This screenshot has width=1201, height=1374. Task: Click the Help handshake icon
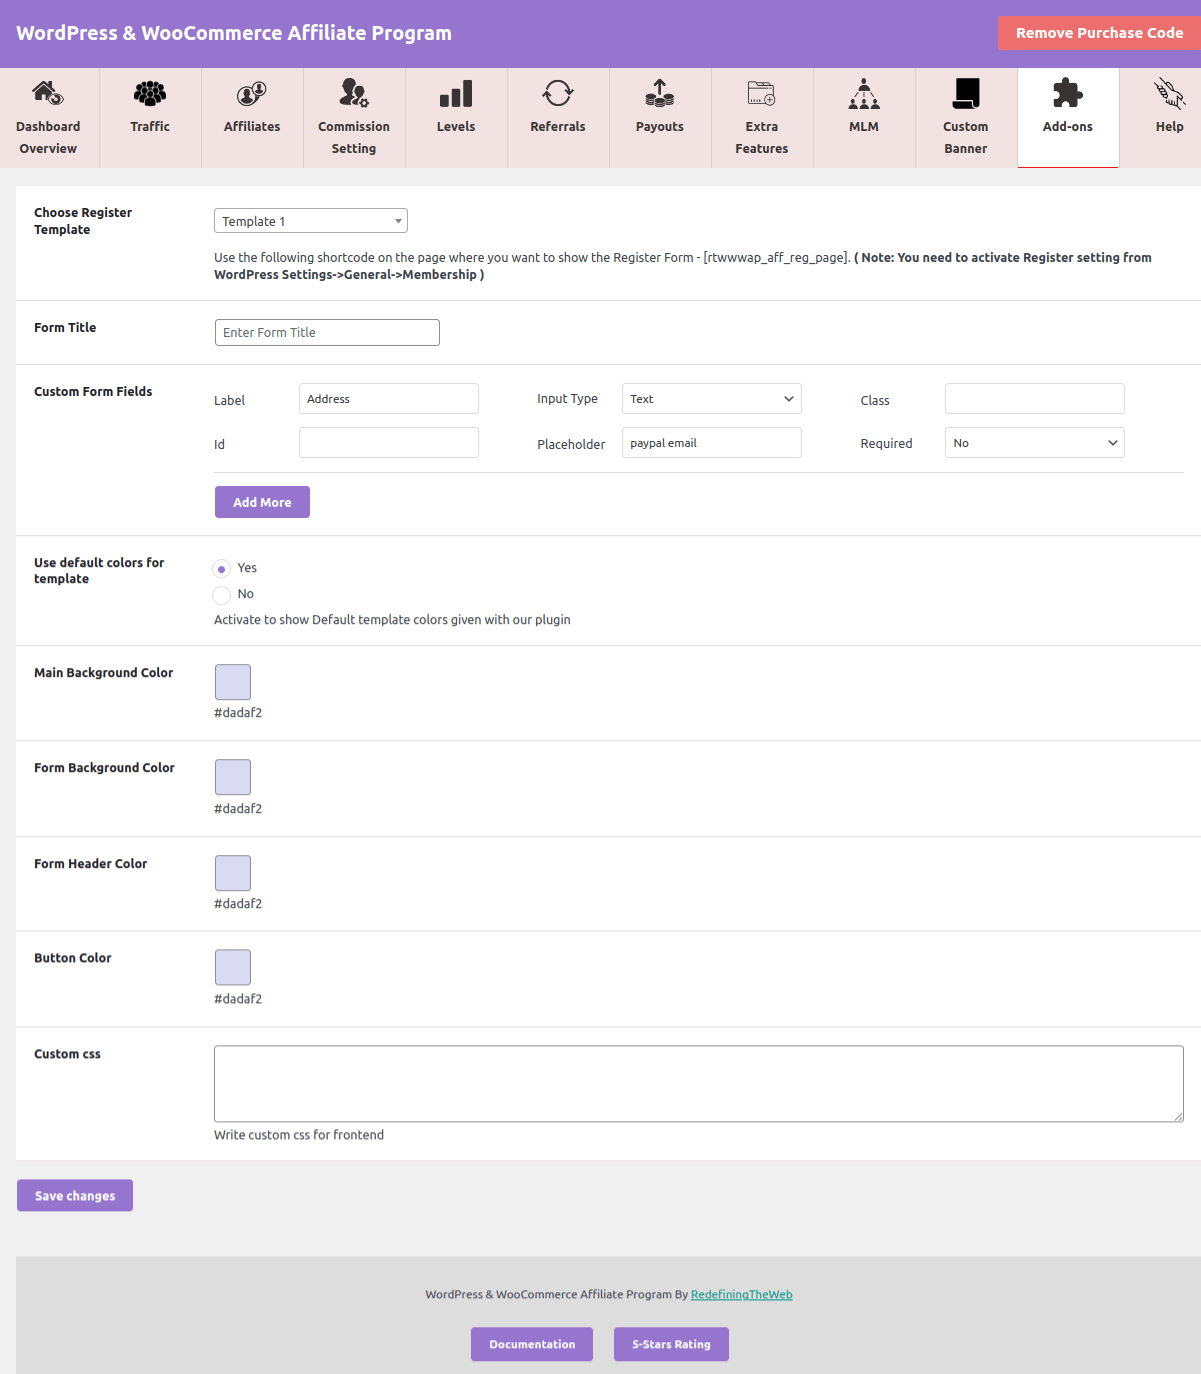click(1170, 93)
